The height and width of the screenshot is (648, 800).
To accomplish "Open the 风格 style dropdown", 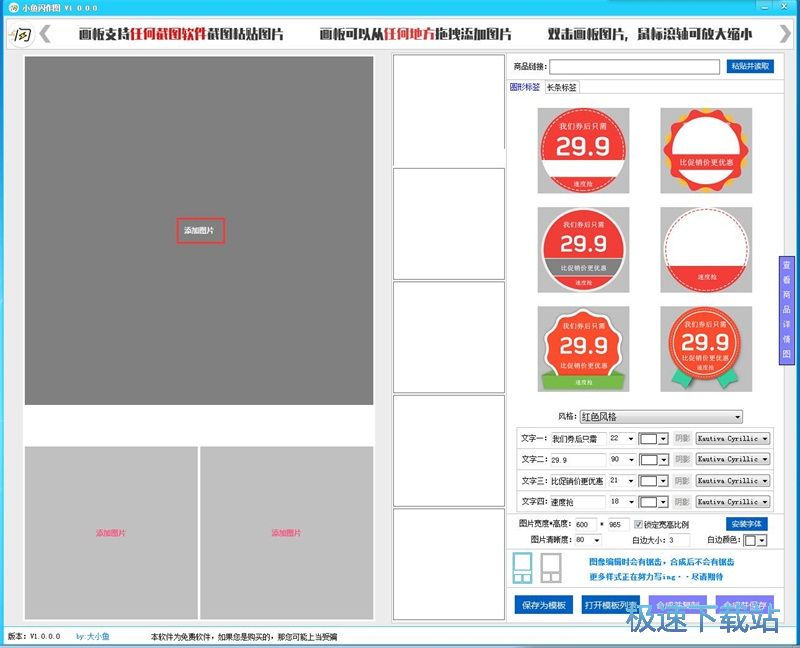I will 737,416.
